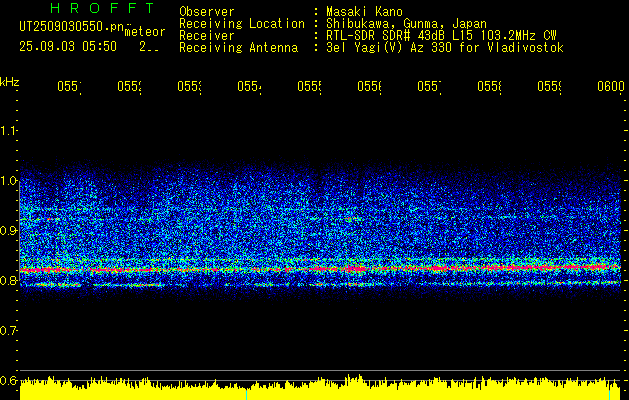
Task: Click the 0.6 kHz axis tick label
Action: coord(8,380)
